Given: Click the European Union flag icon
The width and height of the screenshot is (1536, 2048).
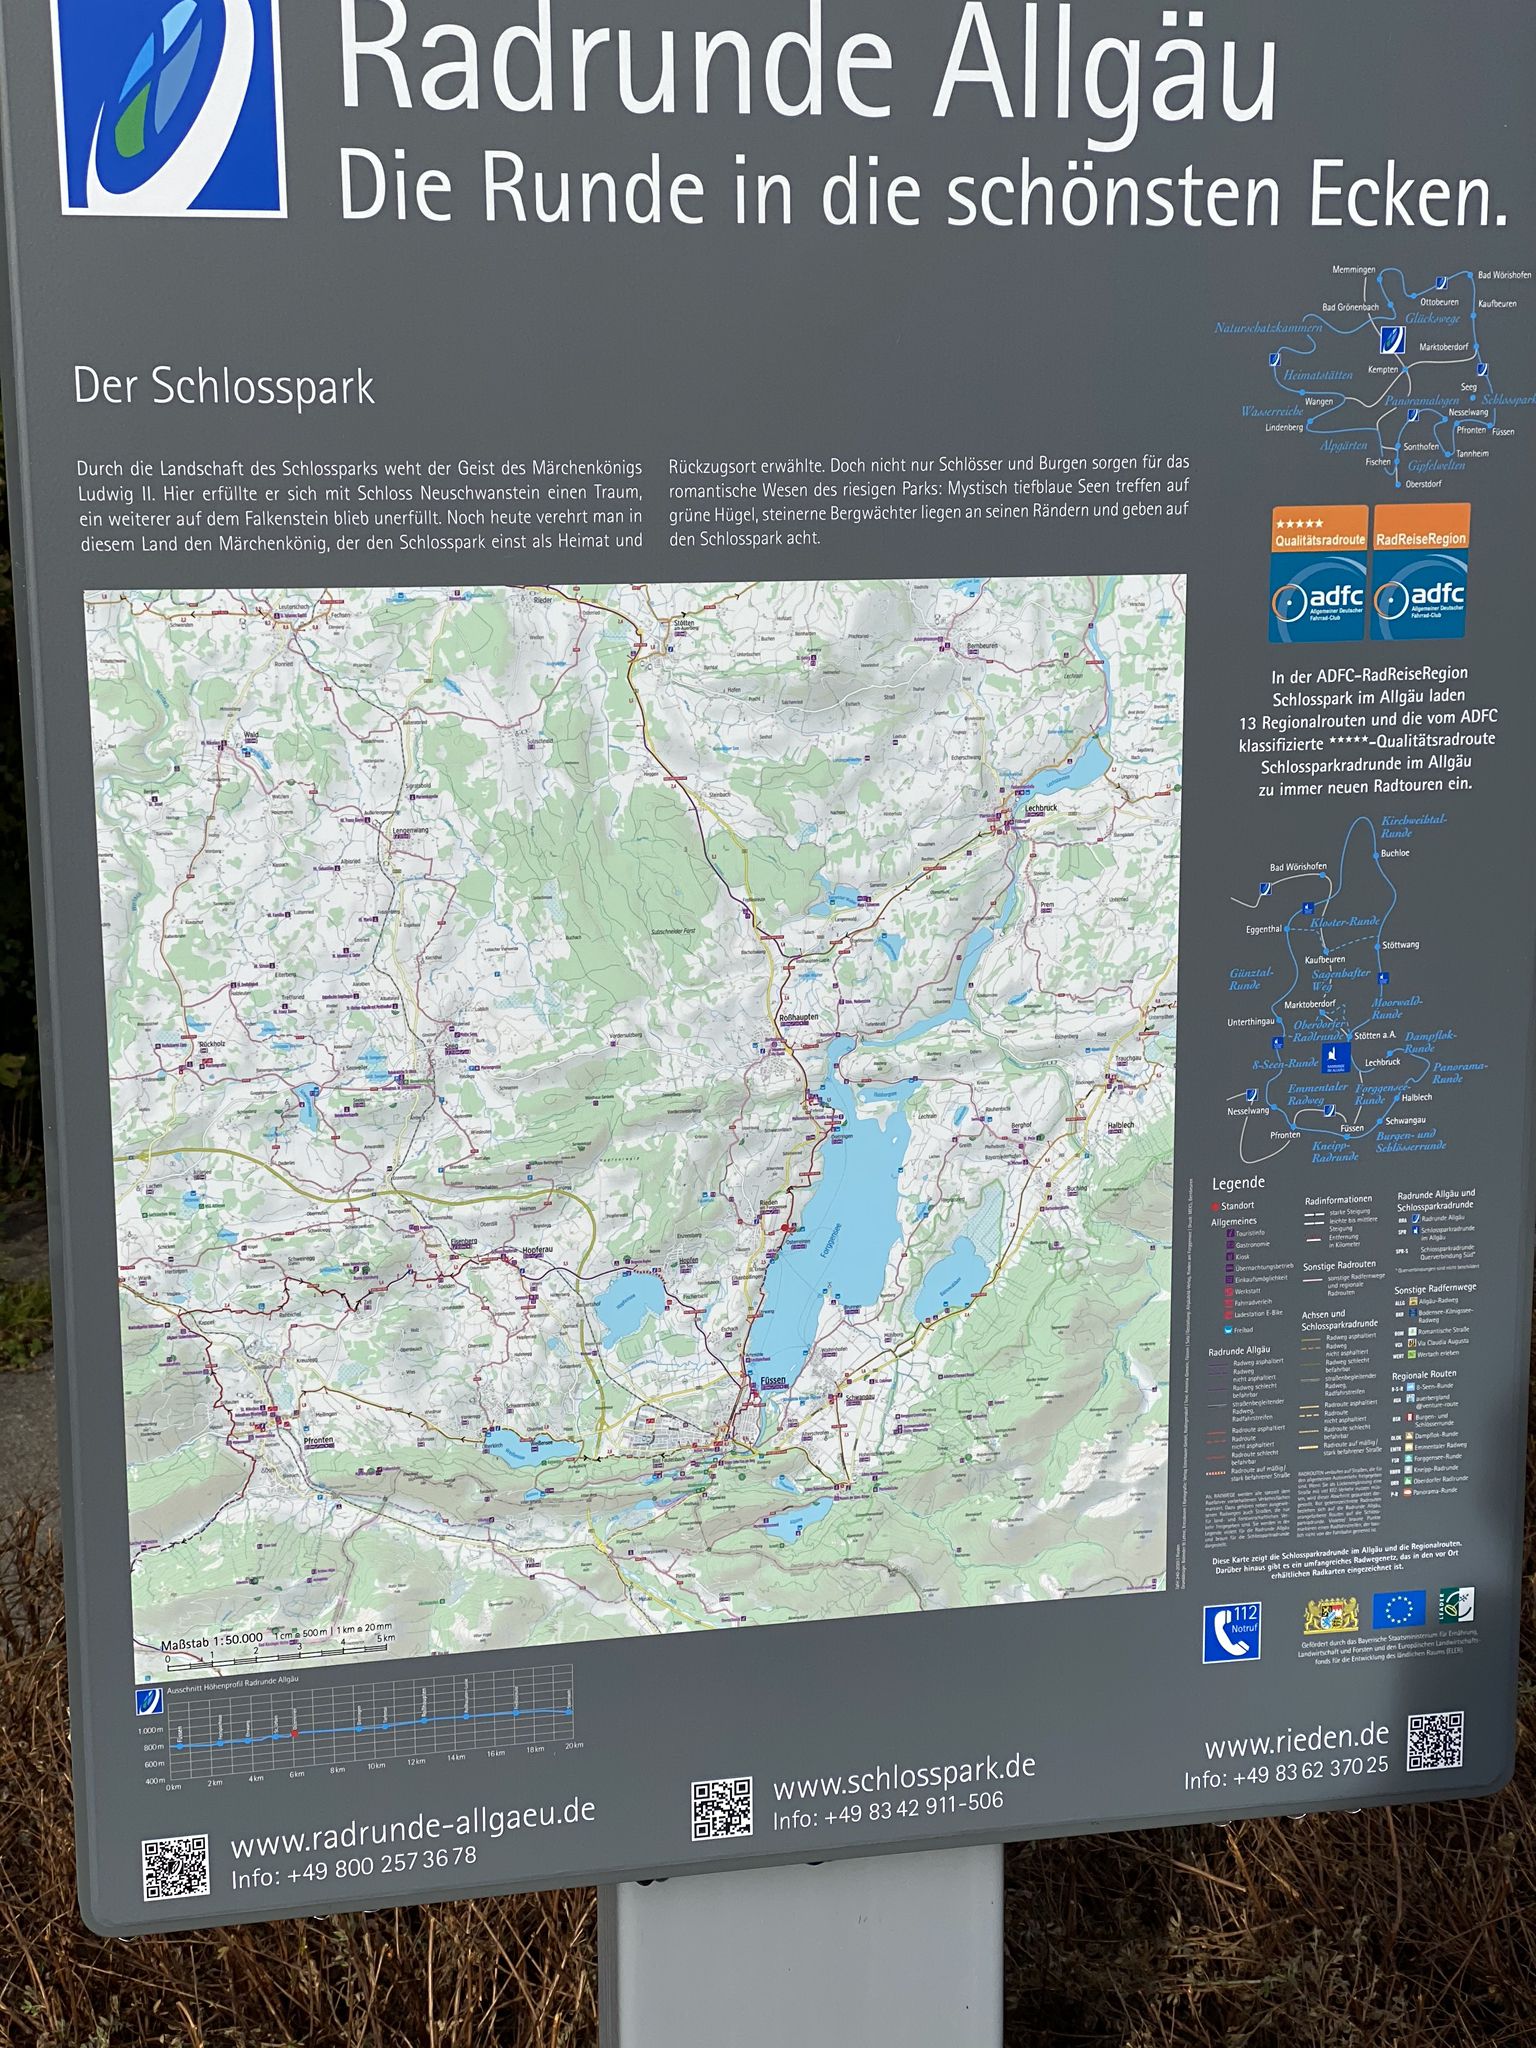Looking at the screenshot, I should tap(1398, 1610).
